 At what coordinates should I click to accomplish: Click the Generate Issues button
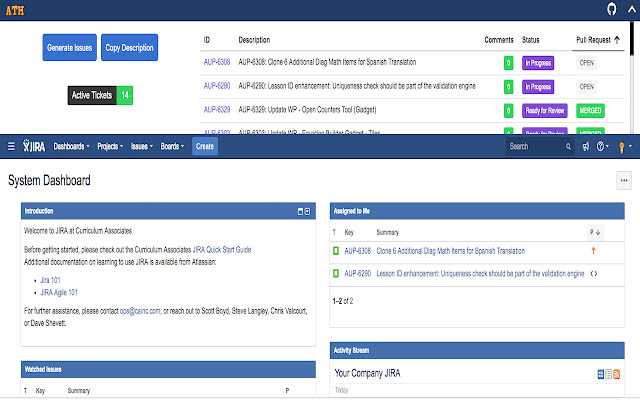[x=69, y=47]
